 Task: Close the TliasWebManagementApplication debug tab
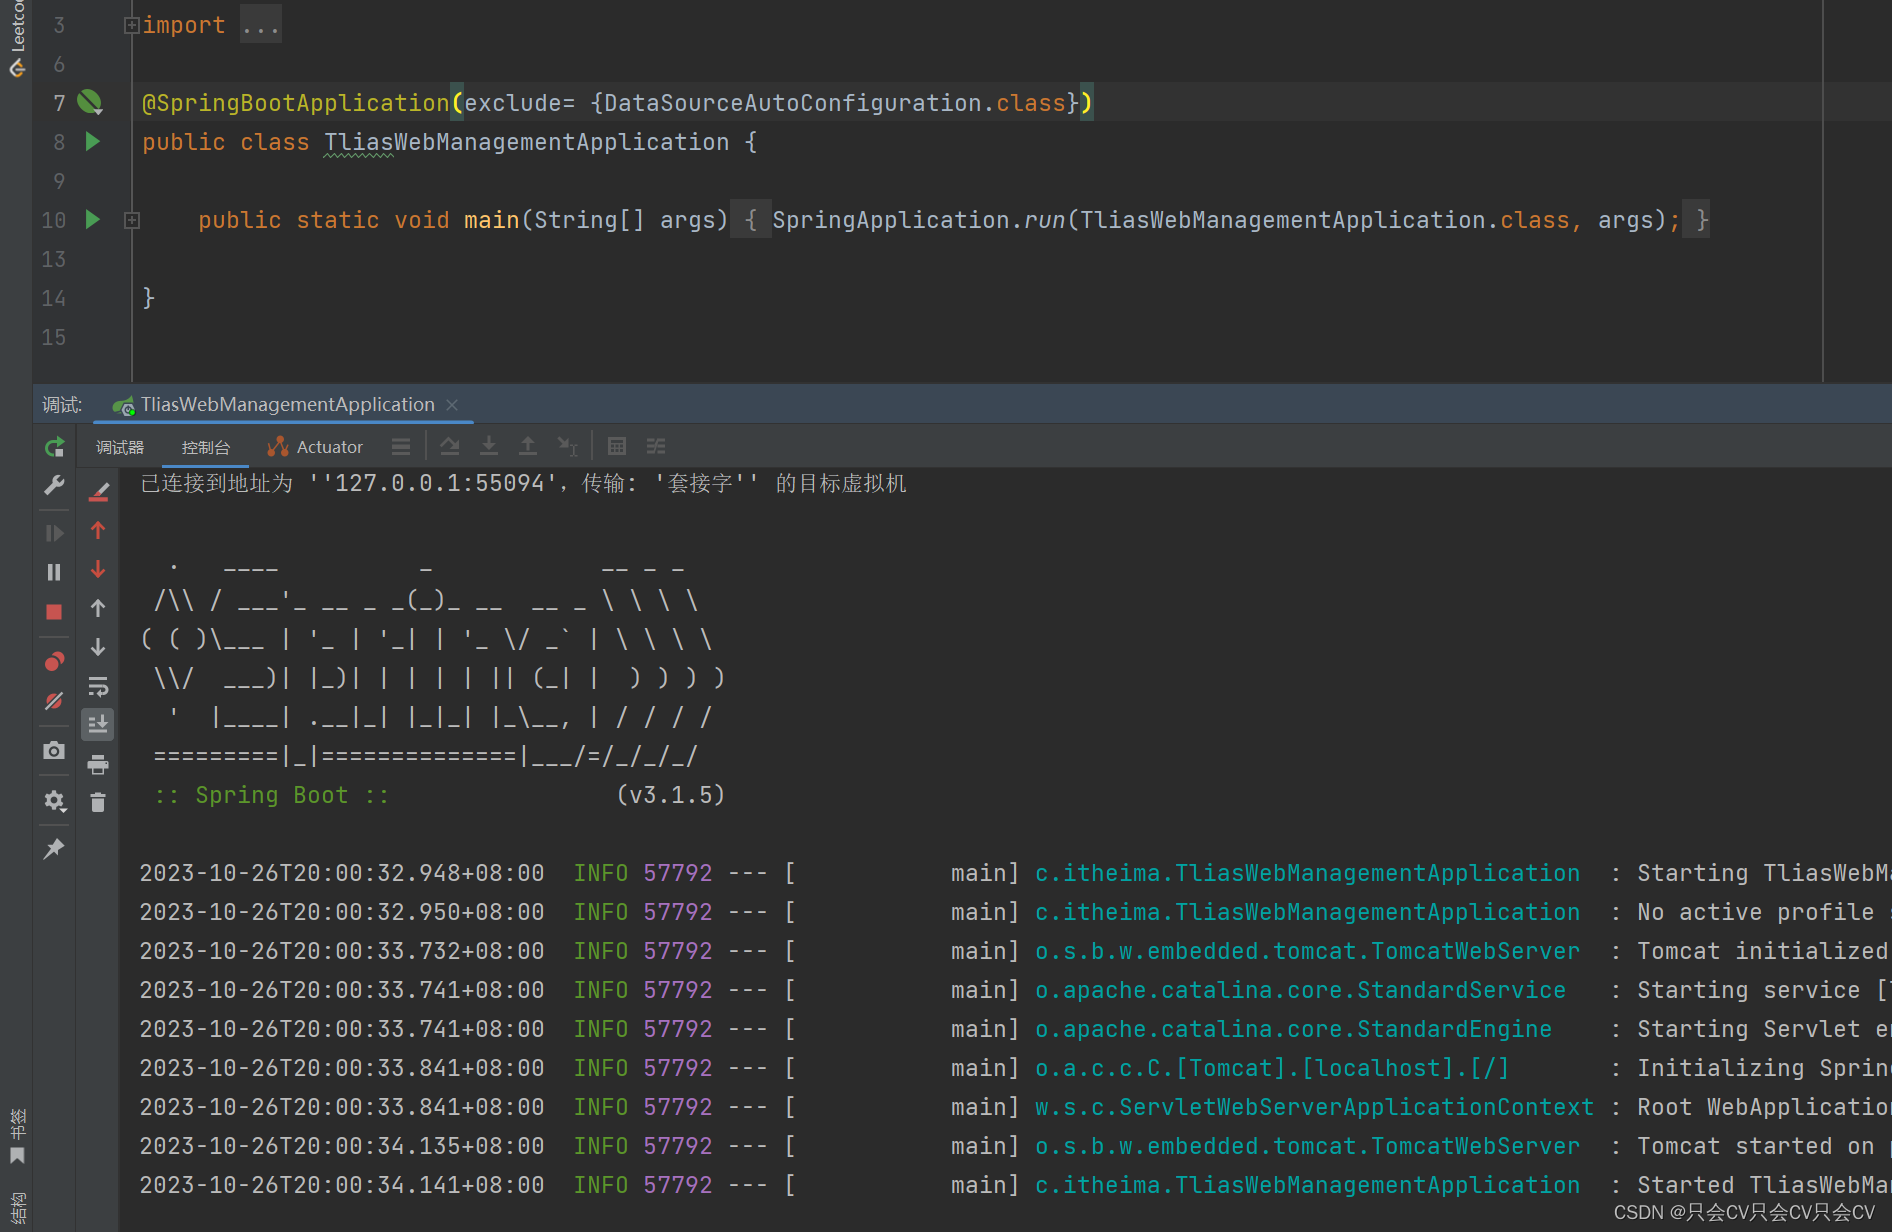(x=452, y=404)
